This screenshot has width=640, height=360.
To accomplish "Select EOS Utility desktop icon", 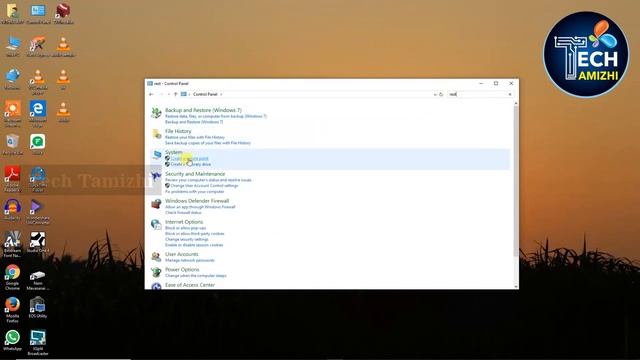I will [x=38, y=308].
